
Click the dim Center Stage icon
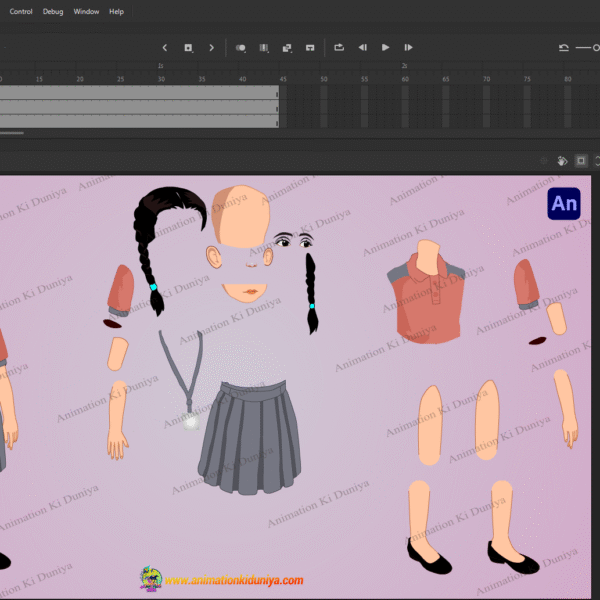[x=543, y=161]
